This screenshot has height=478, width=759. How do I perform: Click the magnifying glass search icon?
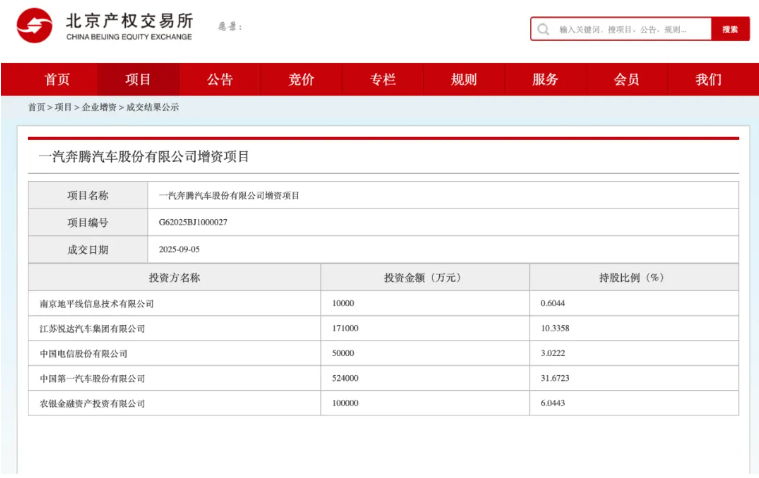543,30
